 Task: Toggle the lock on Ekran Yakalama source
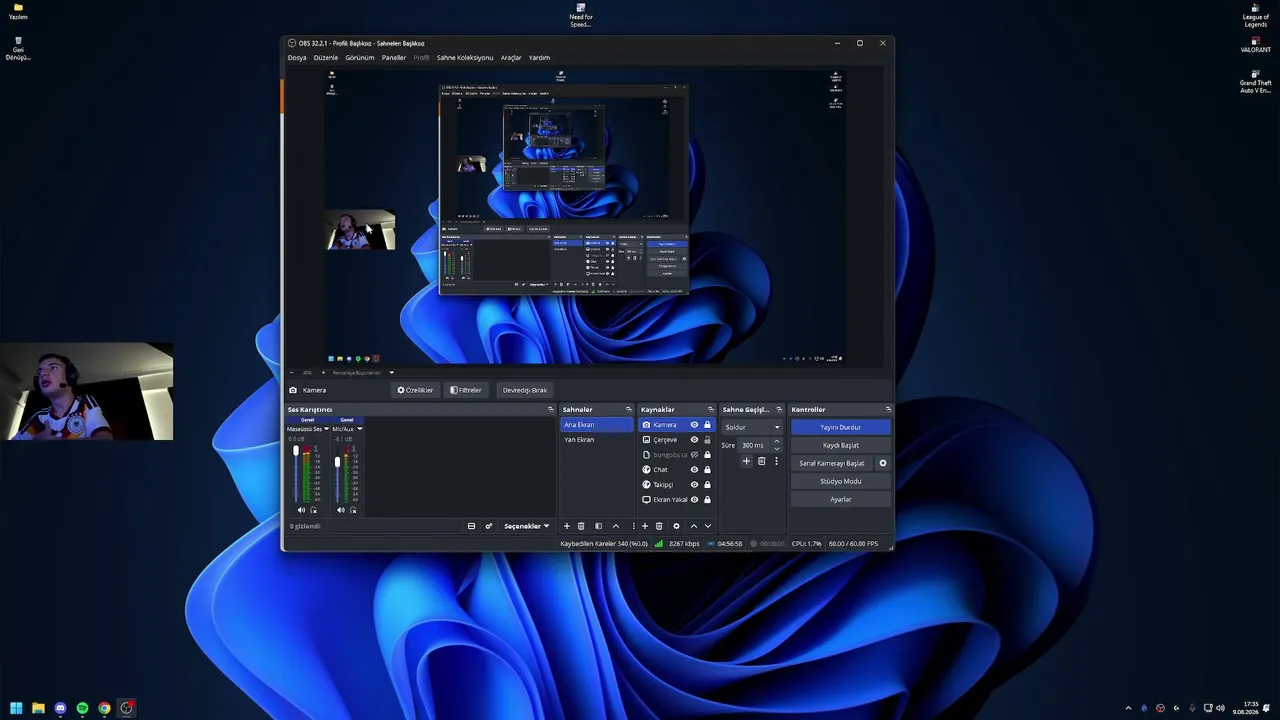[707, 500]
